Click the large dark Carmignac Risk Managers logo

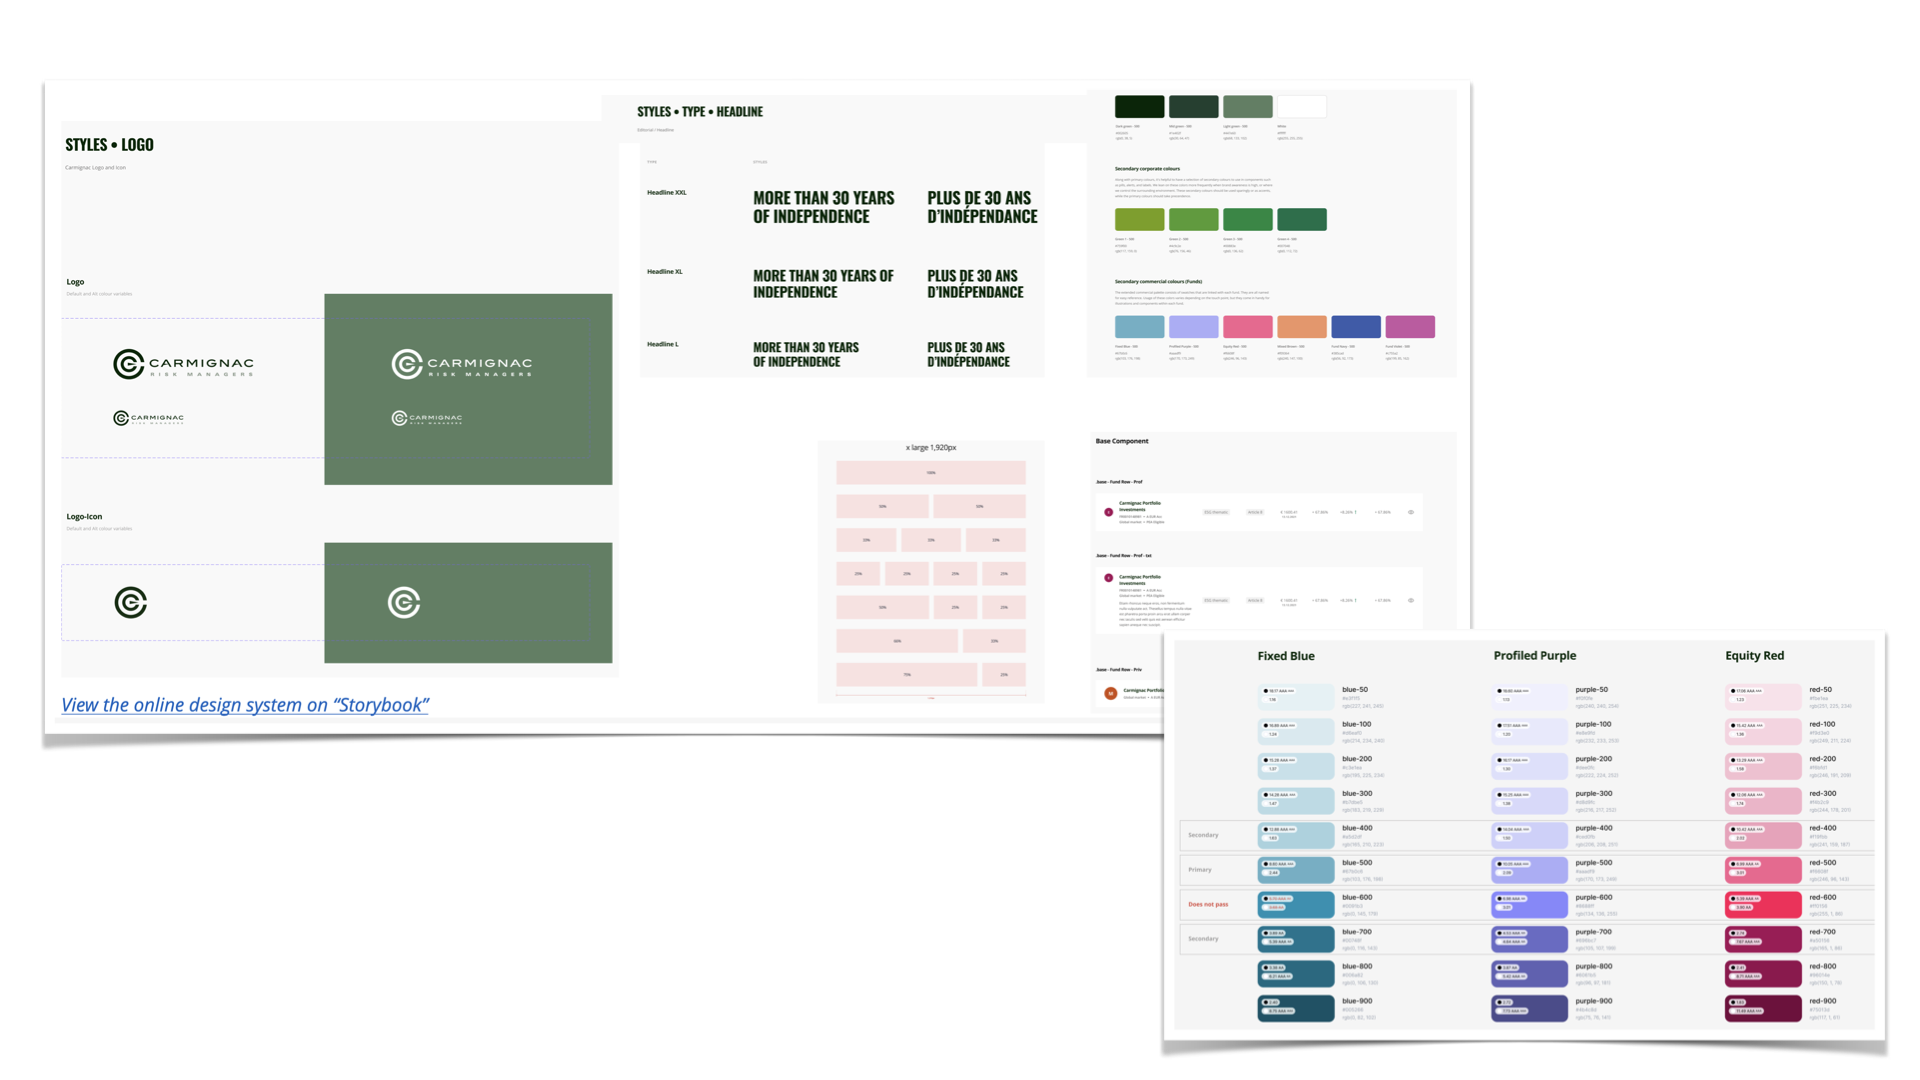tap(183, 364)
